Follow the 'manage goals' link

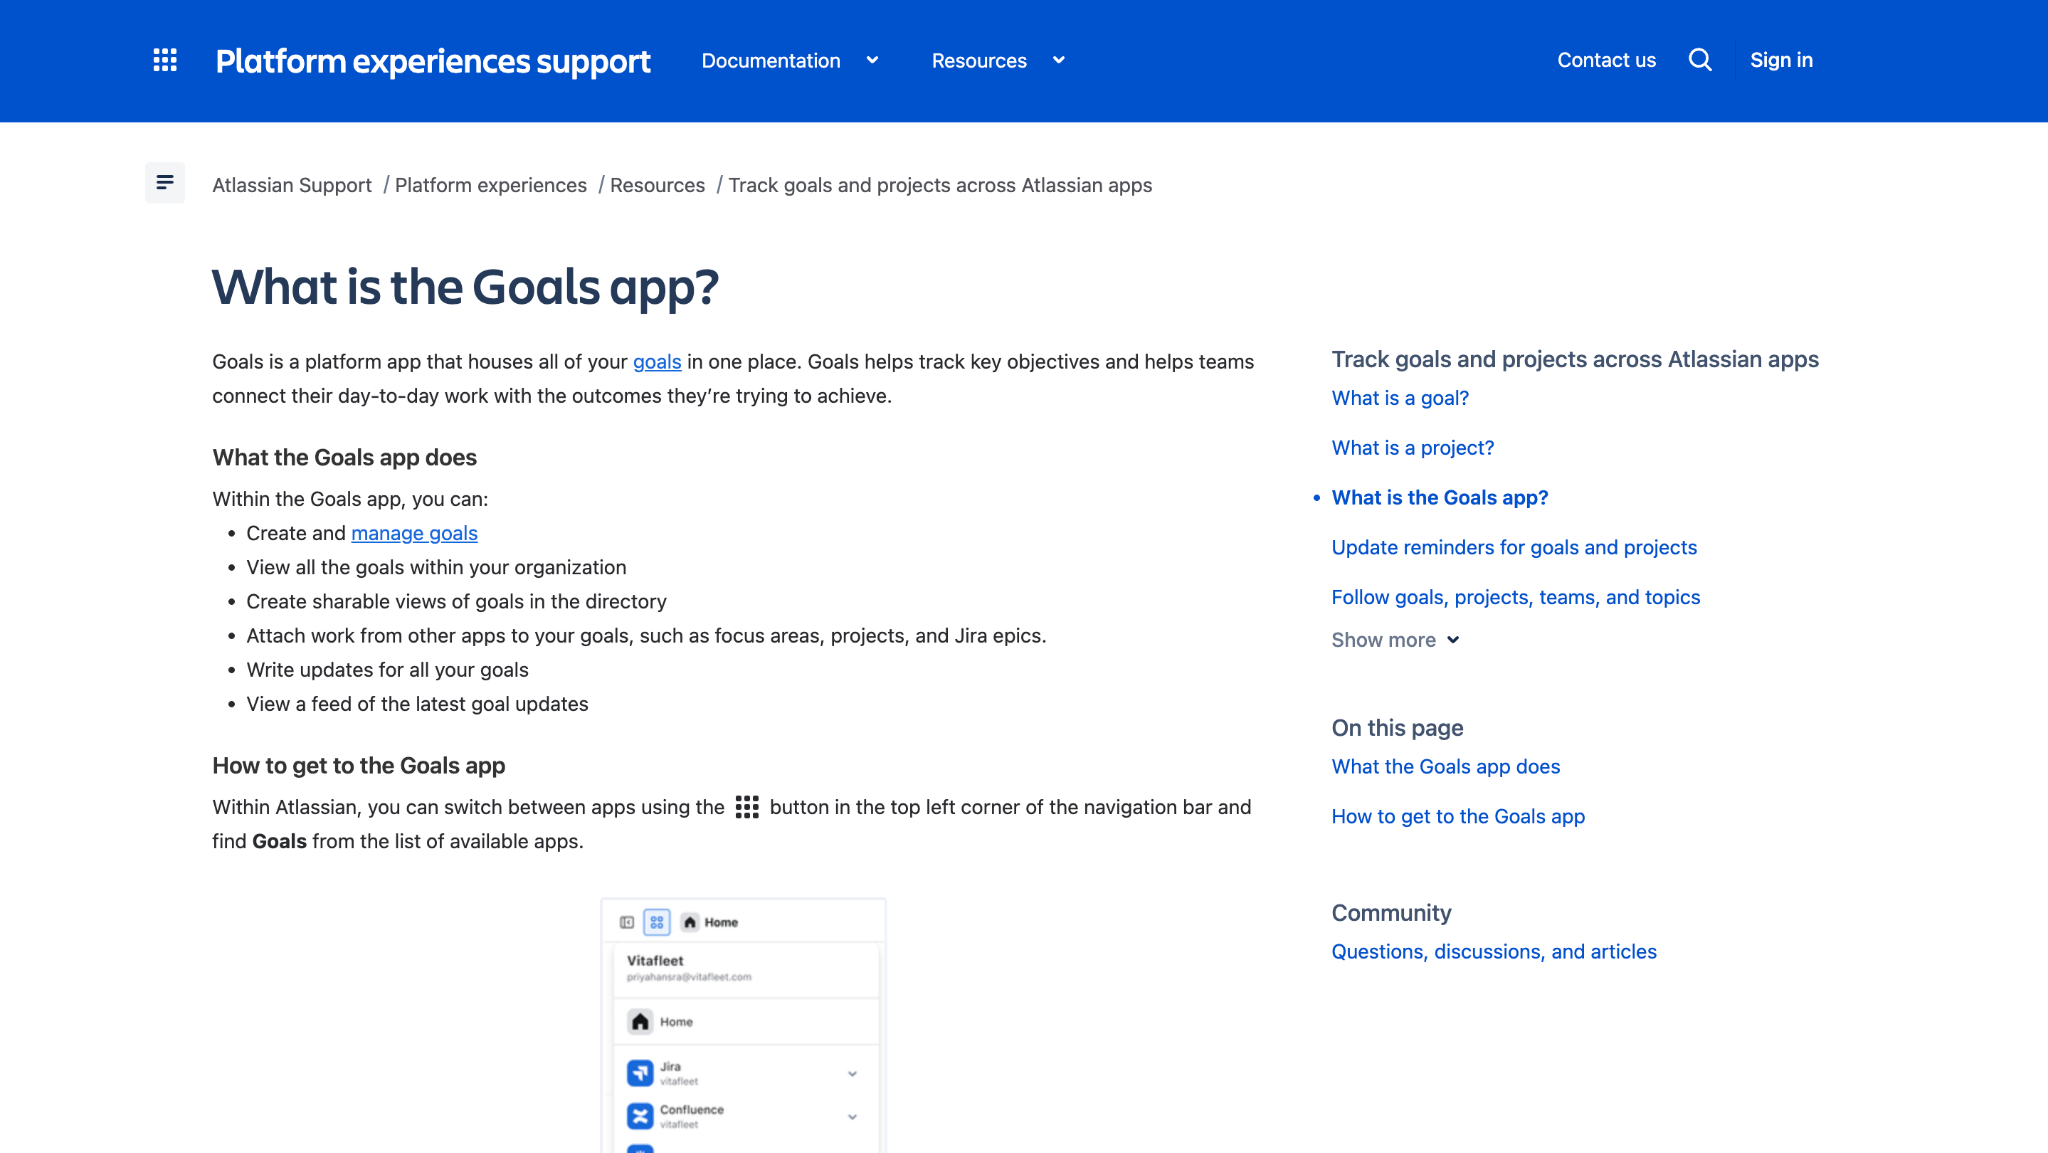click(414, 533)
